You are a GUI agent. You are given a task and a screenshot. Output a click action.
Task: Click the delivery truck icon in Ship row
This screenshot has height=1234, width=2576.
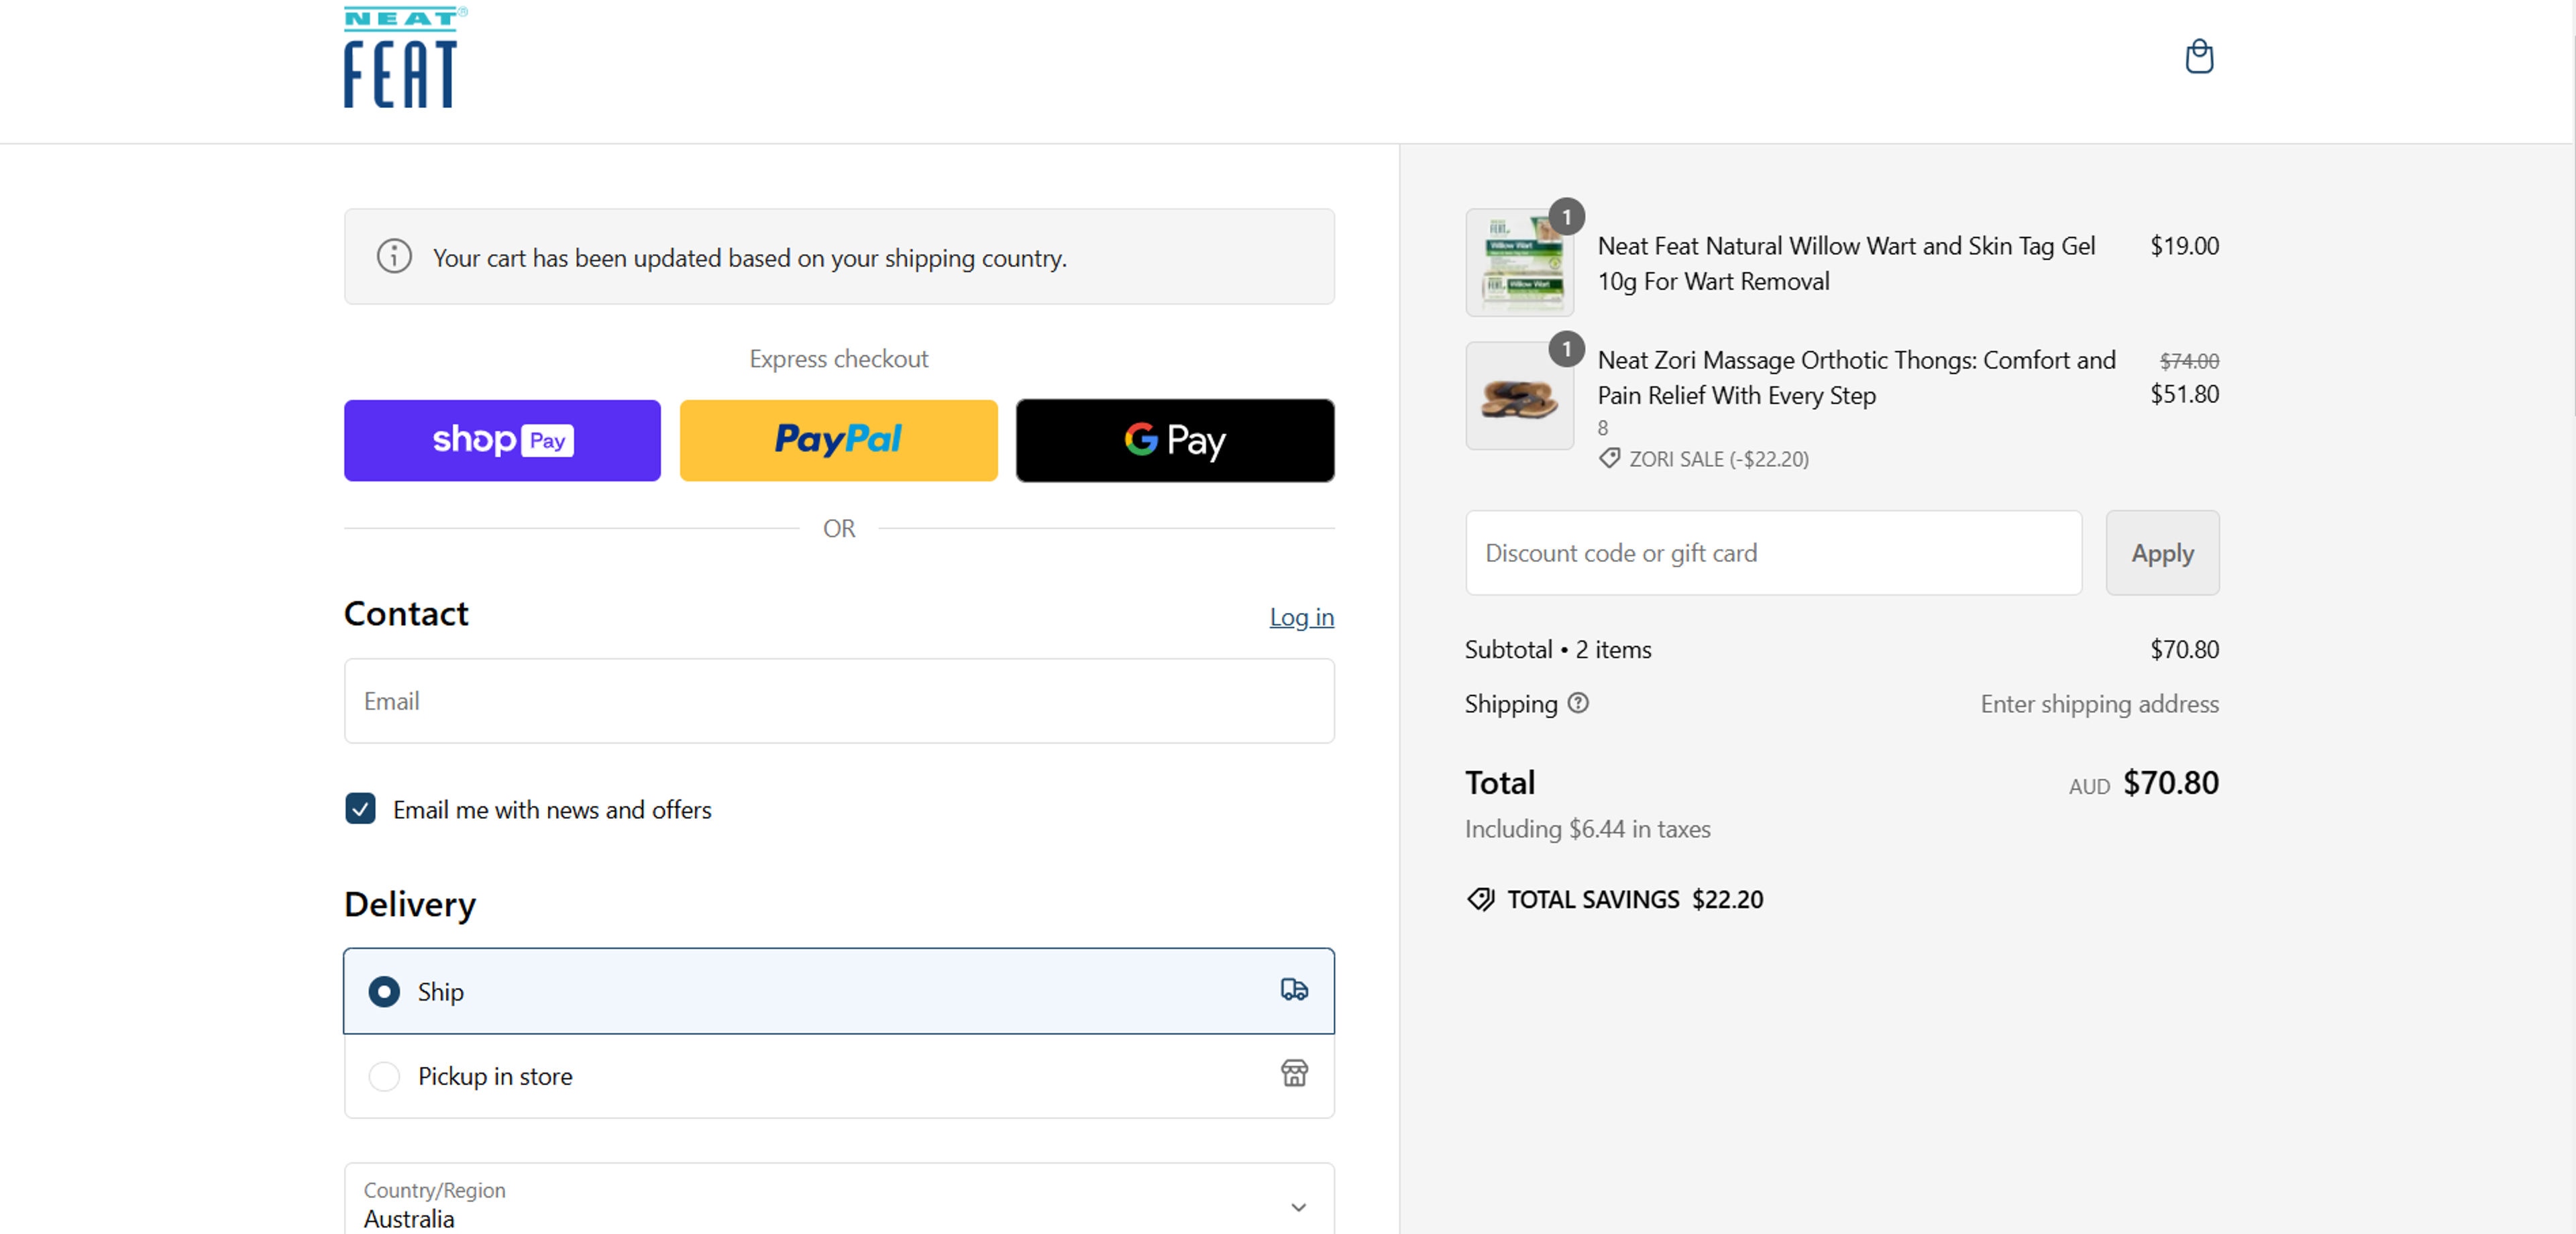(x=1294, y=990)
